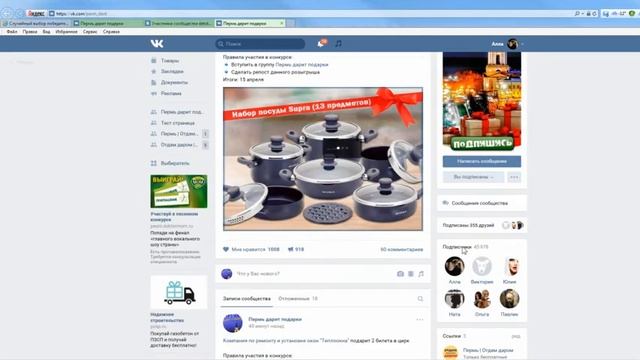Open a new browser tab

pyautogui.click(x=291, y=23)
